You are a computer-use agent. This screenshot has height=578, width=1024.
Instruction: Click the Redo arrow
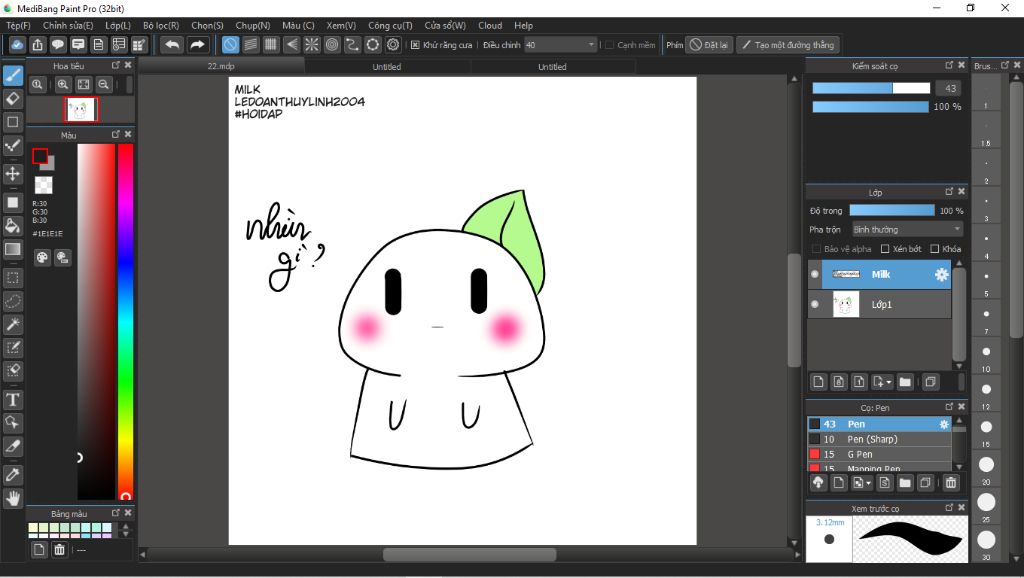197,44
